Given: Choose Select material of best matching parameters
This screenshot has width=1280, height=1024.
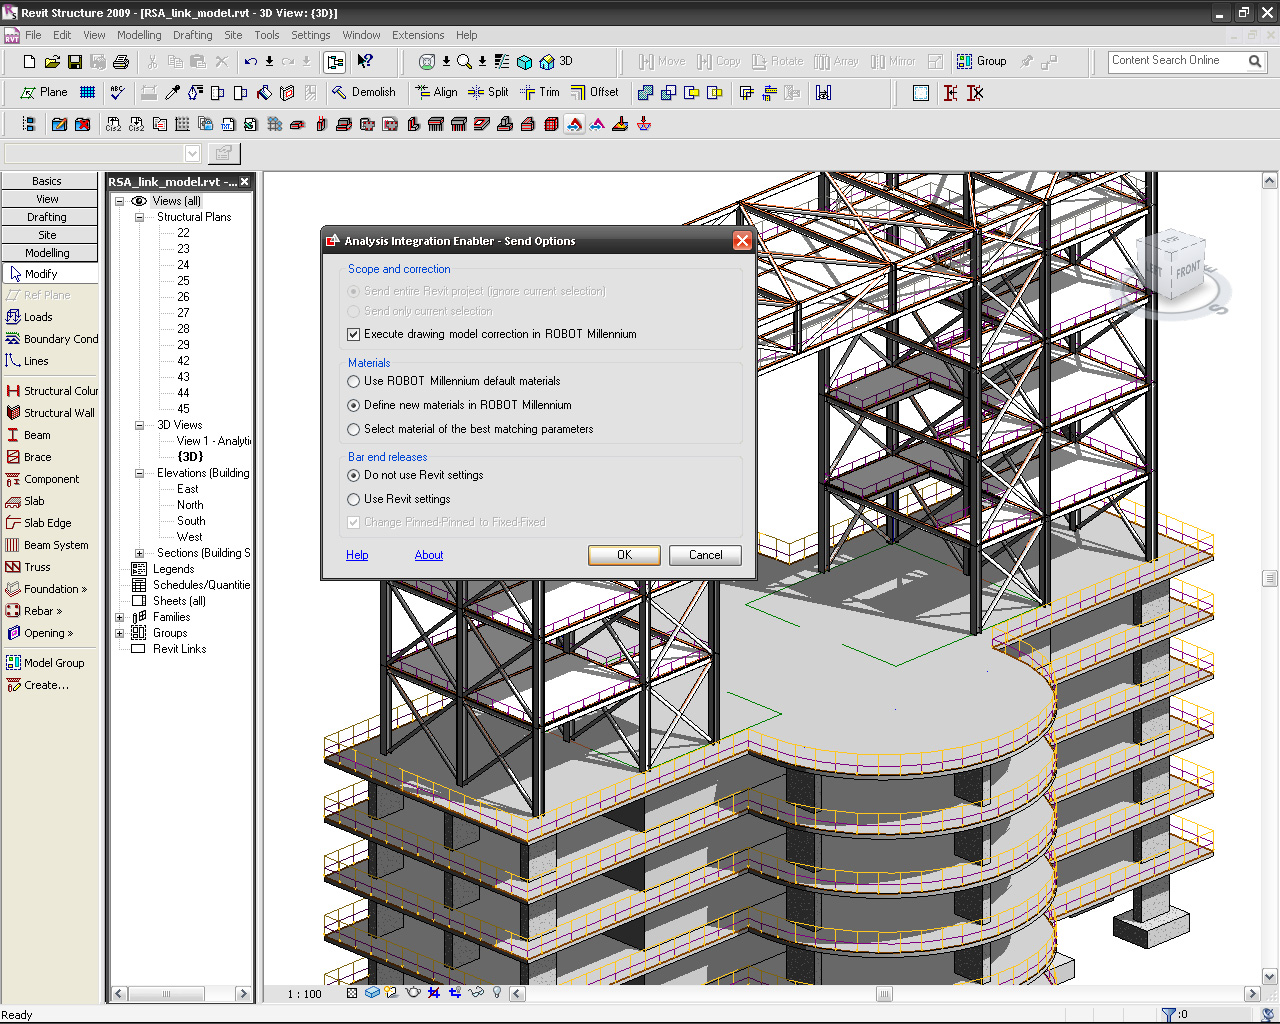Looking at the screenshot, I should pos(354,430).
